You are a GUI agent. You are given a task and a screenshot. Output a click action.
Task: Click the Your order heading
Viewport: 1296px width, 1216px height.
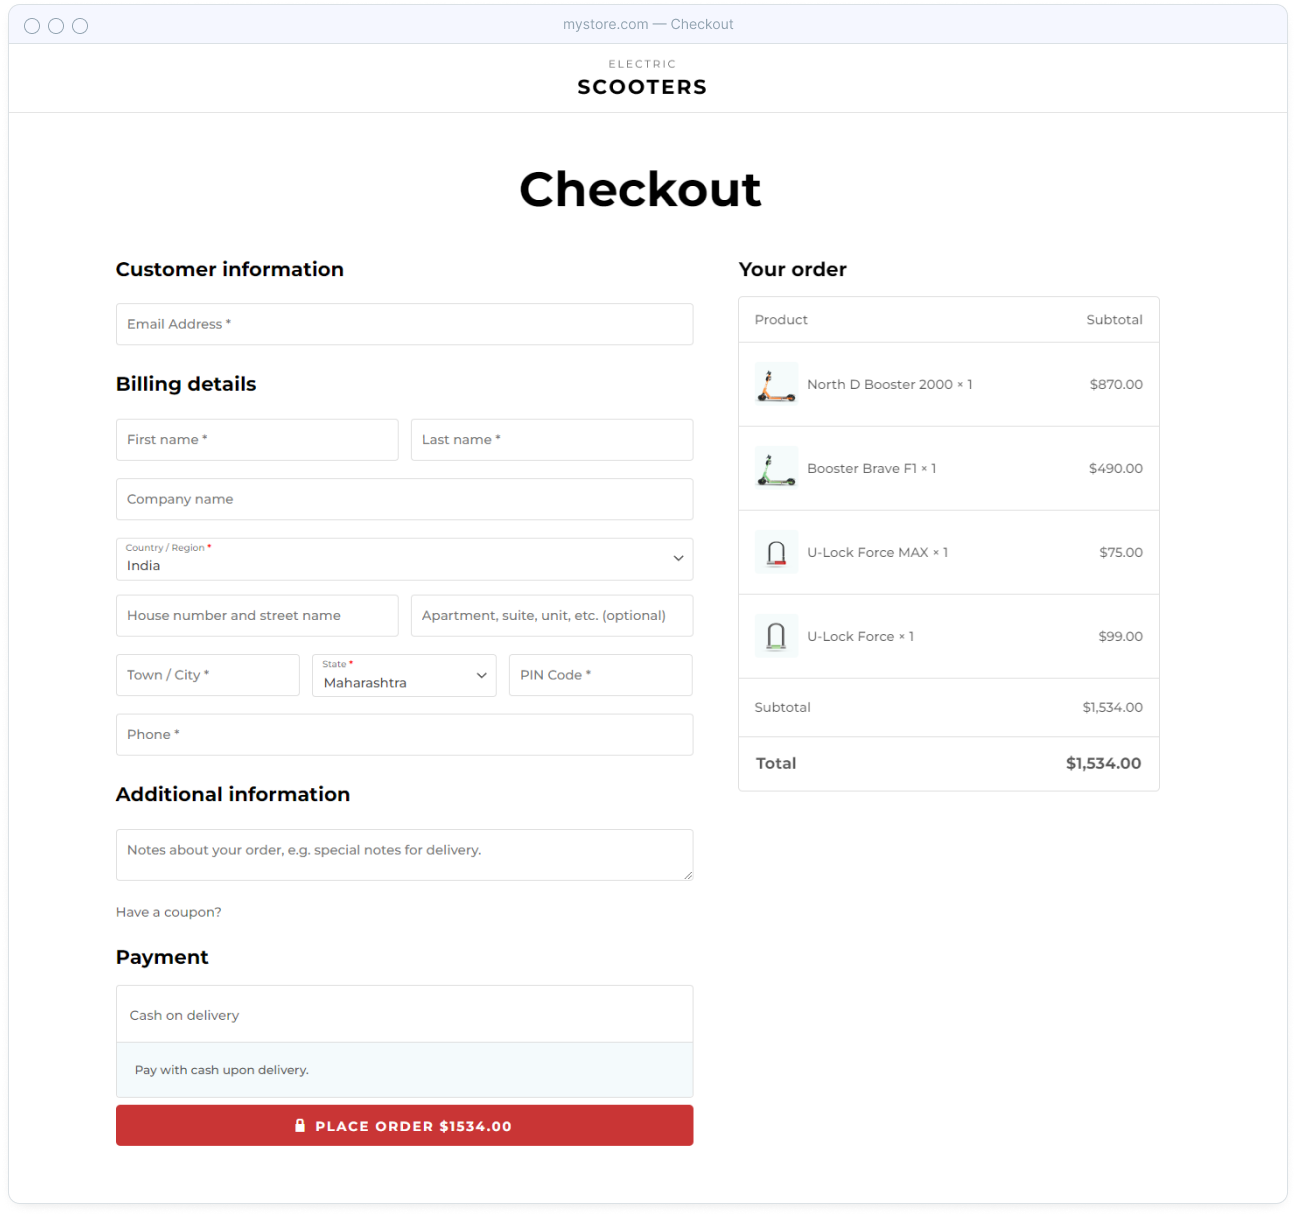click(x=792, y=269)
